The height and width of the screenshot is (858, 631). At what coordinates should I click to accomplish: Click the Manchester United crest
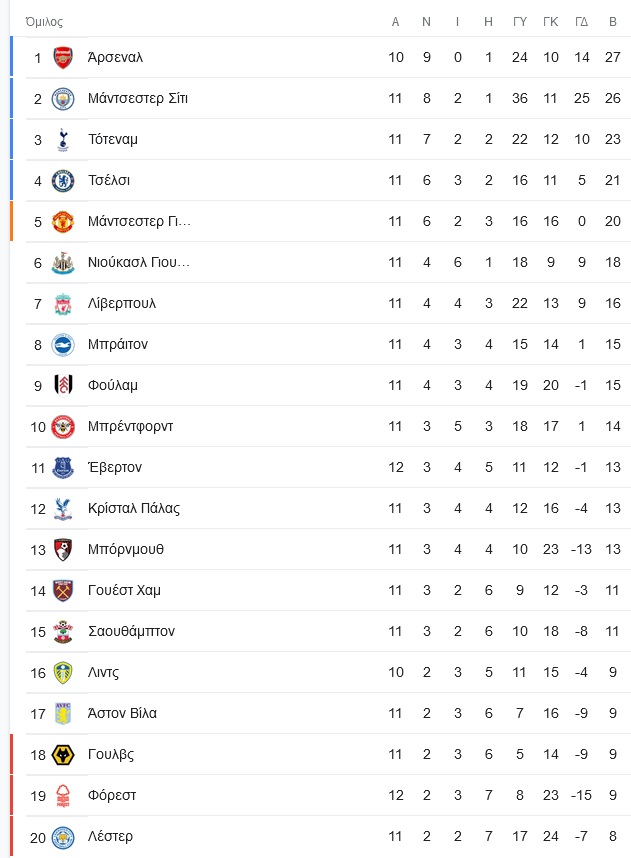tap(63, 222)
